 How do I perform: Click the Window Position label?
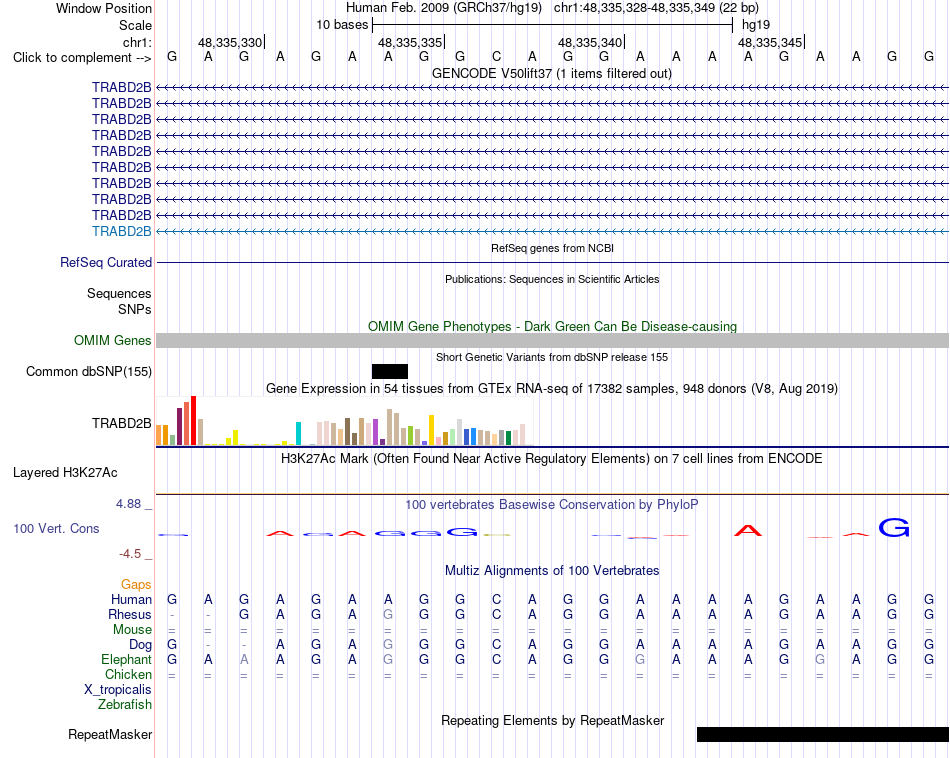(104, 8)
